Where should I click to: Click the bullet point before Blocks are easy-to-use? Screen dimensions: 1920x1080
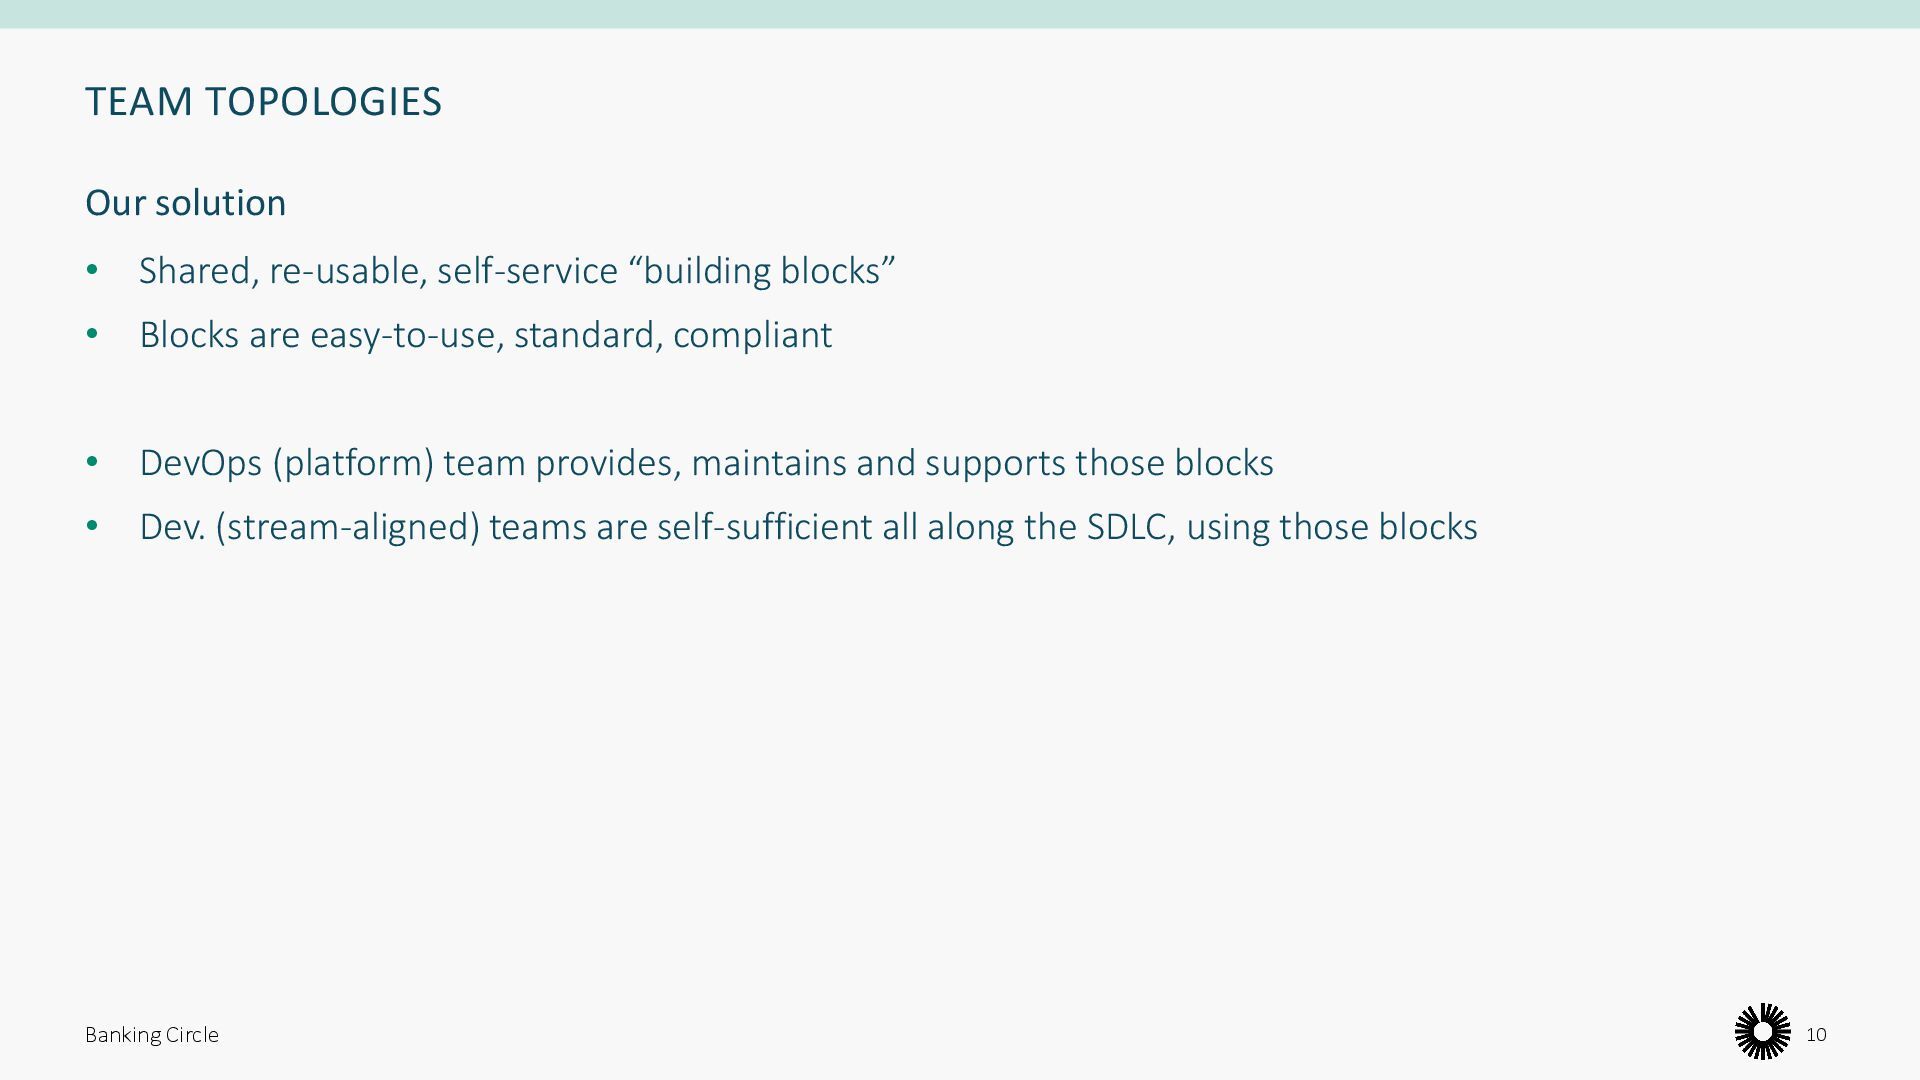tap(92, 334)
